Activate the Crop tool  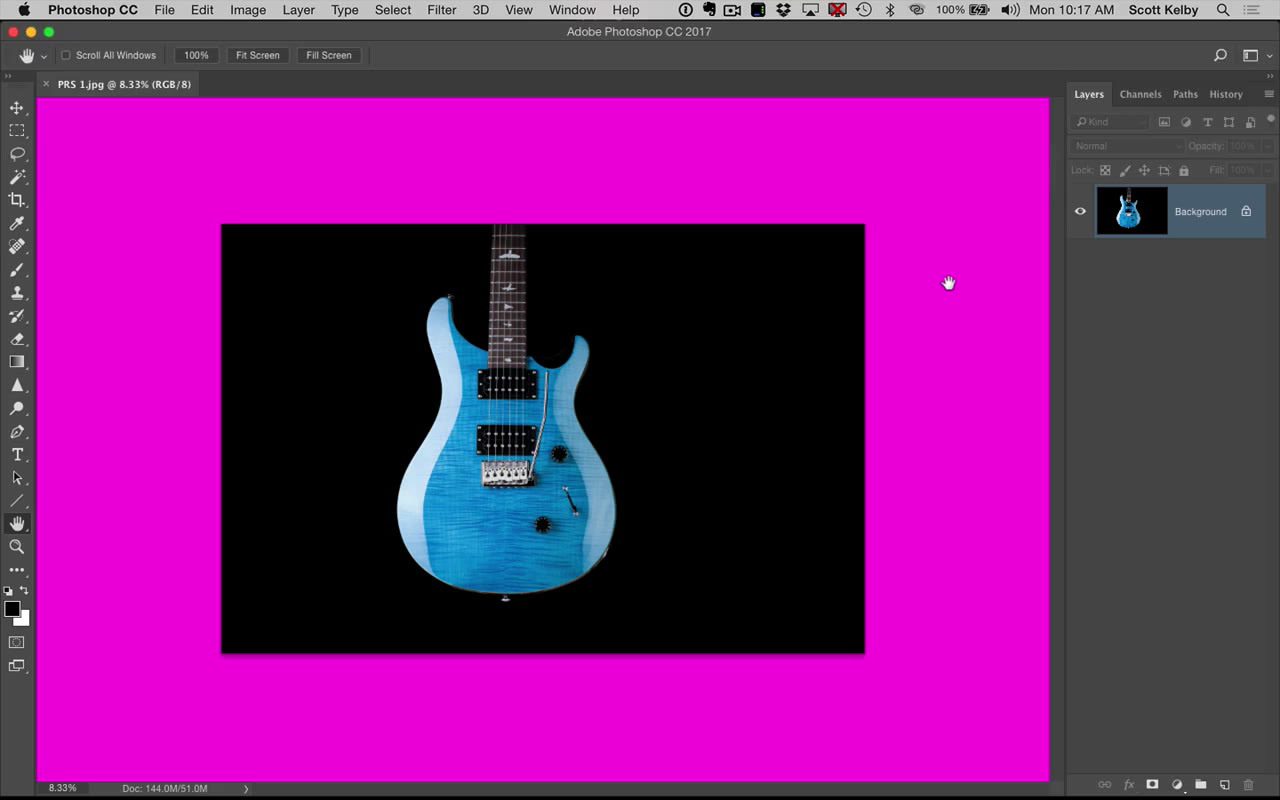click(16, 199)
